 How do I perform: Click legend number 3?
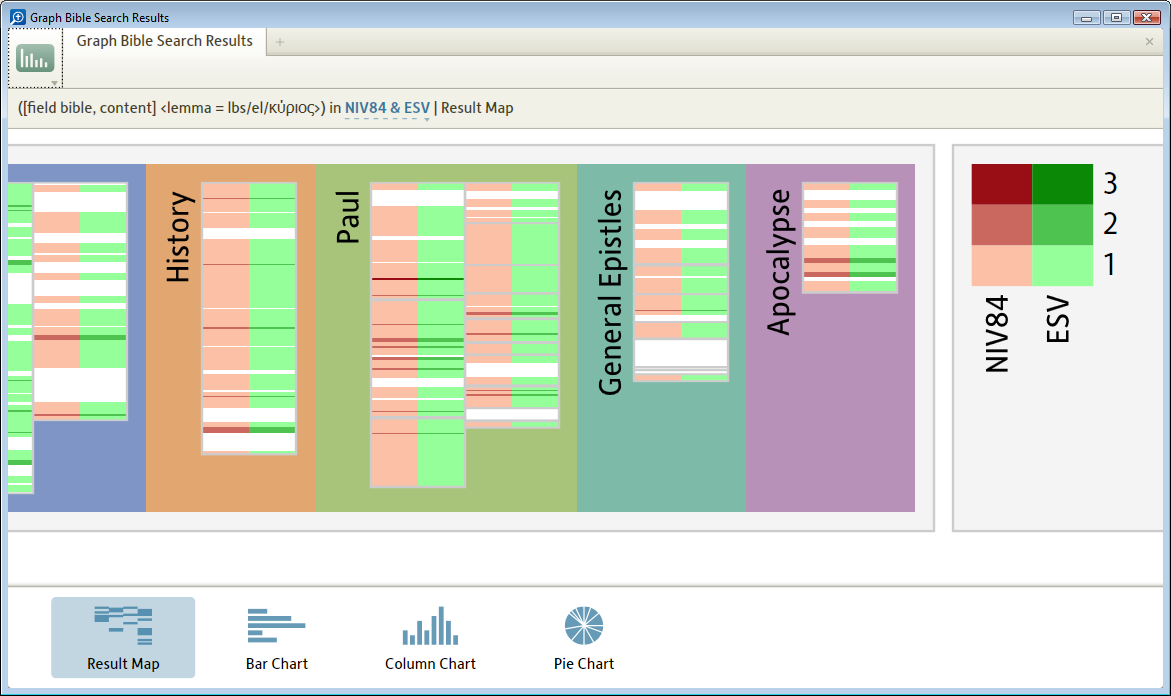(1110, 183)
